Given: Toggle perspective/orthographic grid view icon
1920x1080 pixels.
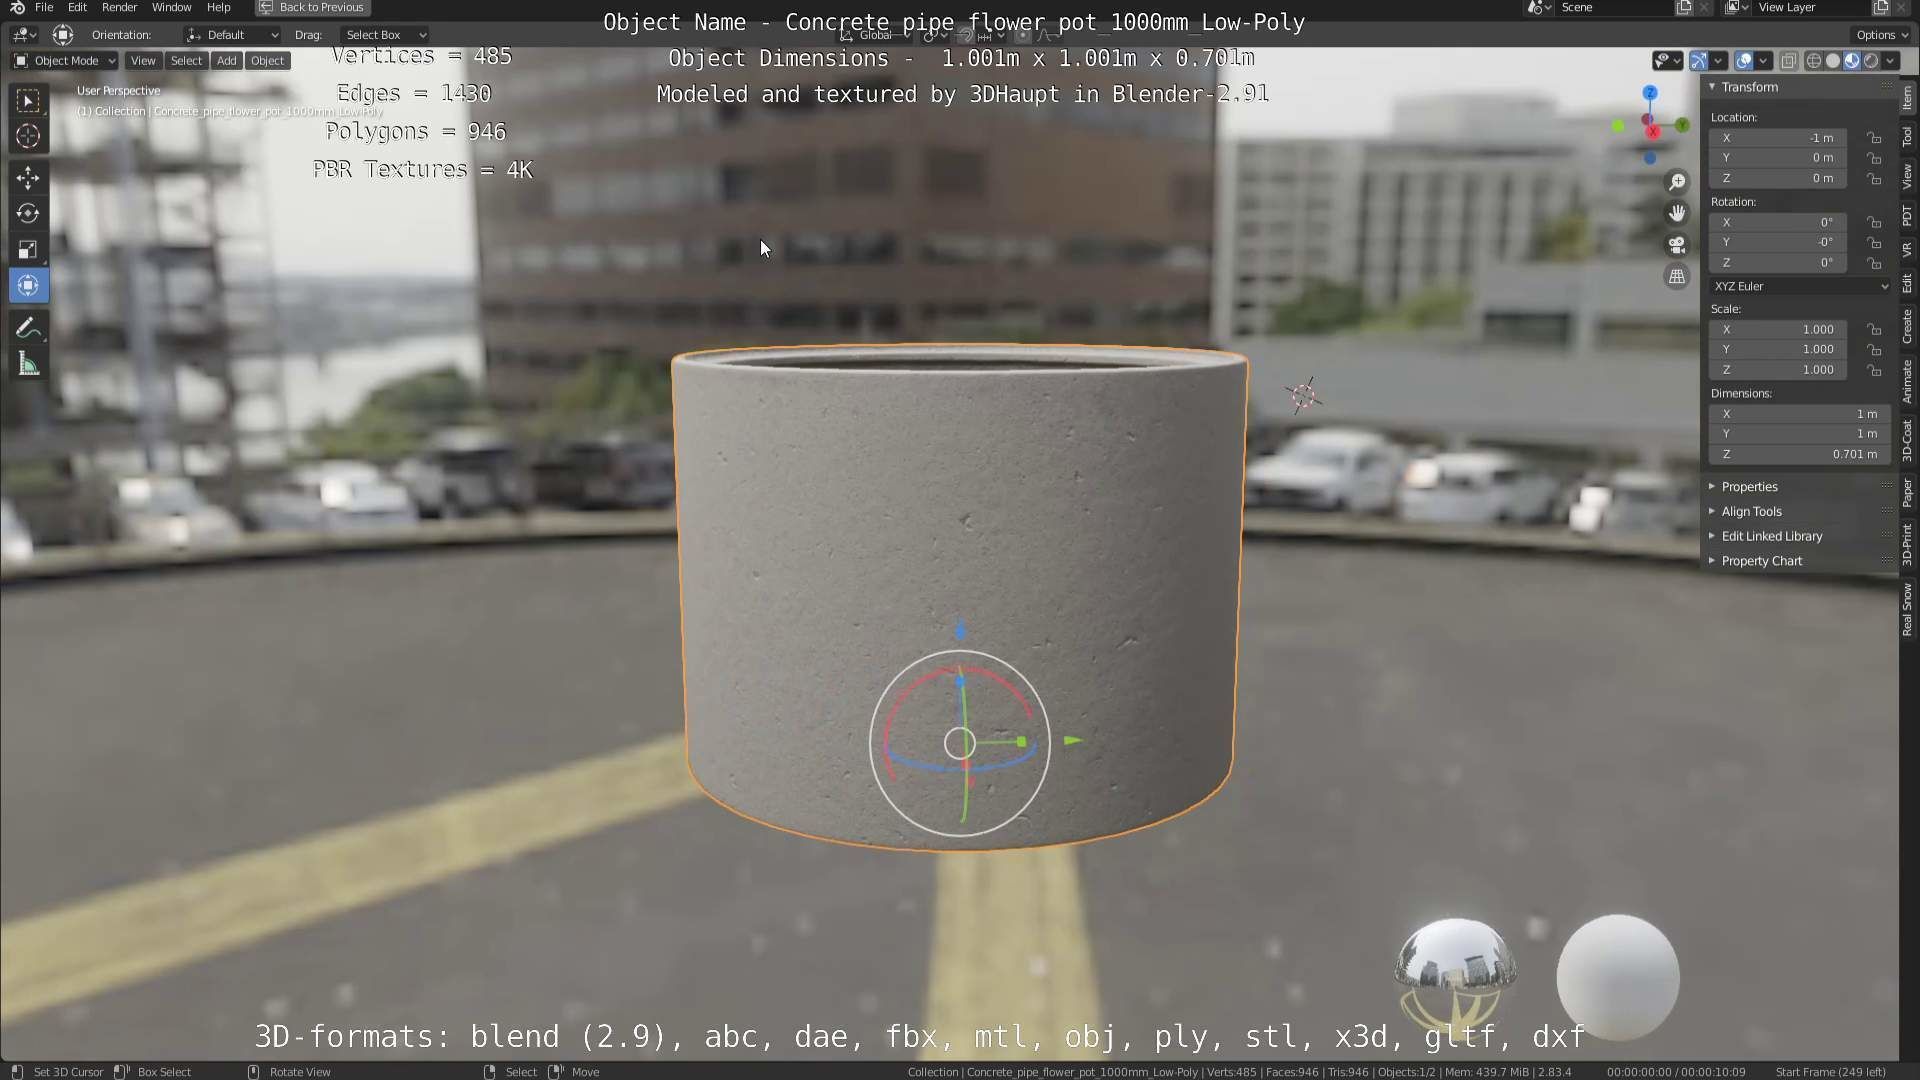Looking at the screenshot, I should pyautogui.click(x=1677, y=277).
